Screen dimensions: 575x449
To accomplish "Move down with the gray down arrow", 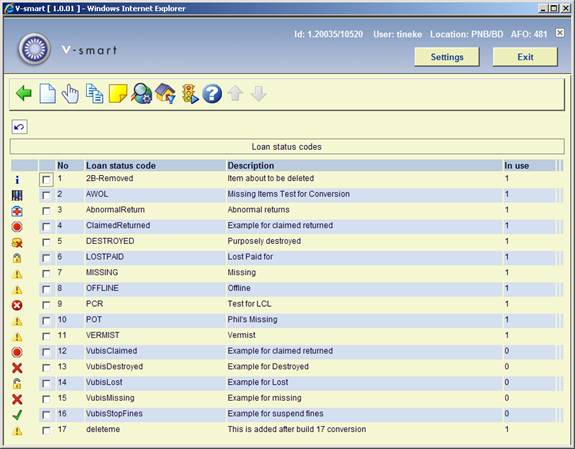I will [259, 94].
